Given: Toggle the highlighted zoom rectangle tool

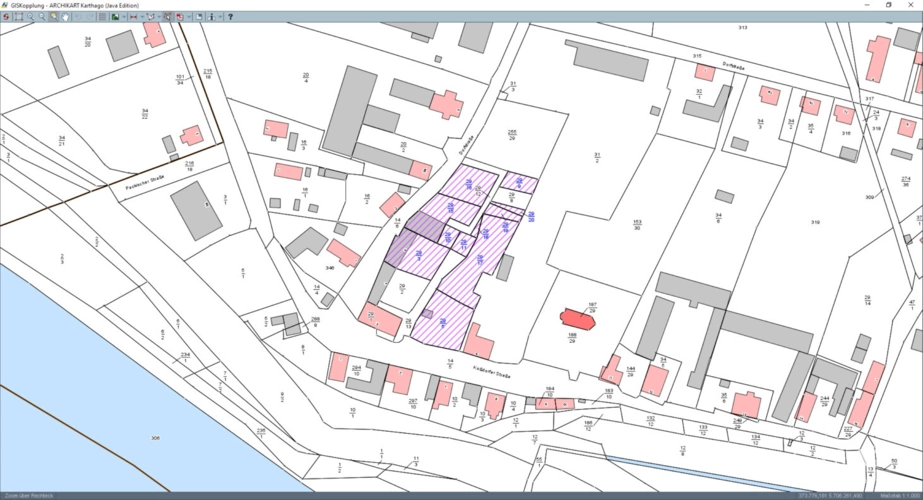Looking at the screenshot, I should tap(54, 17).
